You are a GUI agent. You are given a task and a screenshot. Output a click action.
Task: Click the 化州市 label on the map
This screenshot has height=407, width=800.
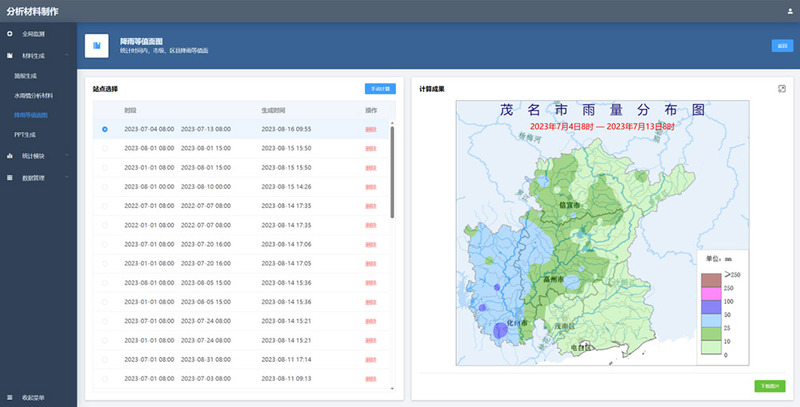[517, 323]
